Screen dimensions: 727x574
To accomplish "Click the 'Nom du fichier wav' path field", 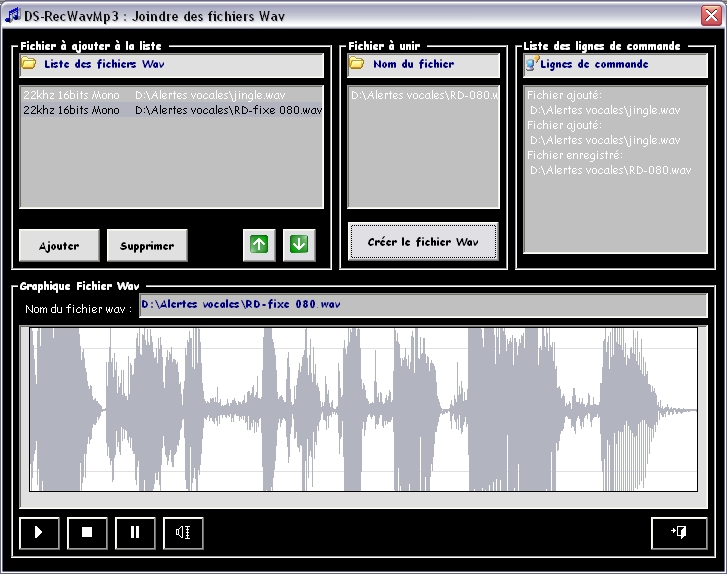I will tap(422, 304).
